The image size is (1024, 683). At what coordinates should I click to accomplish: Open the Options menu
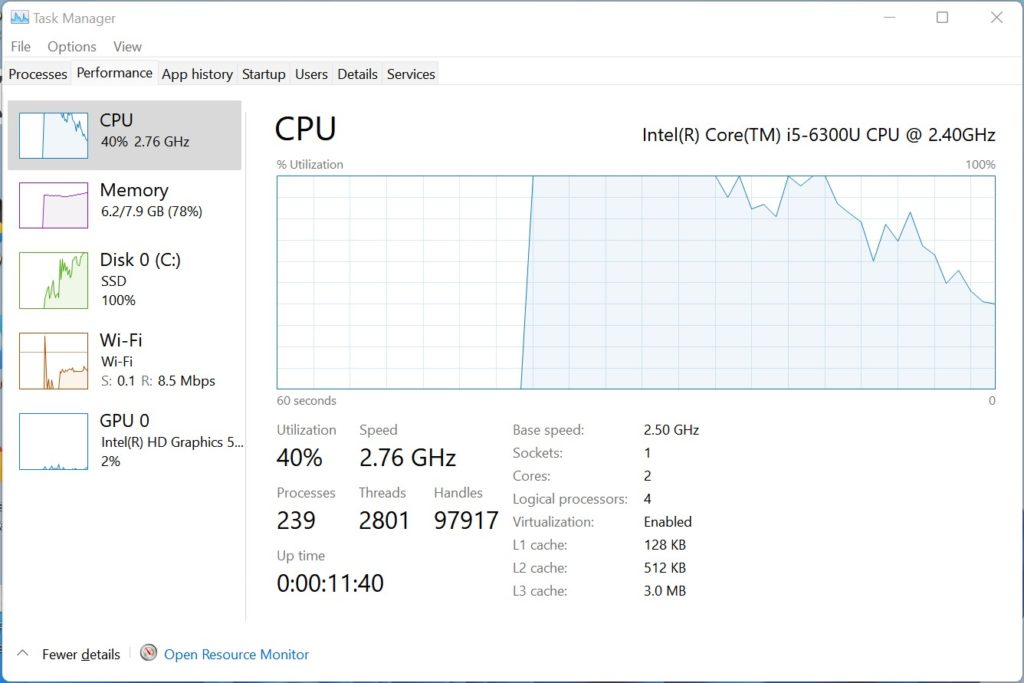(72, 46)
